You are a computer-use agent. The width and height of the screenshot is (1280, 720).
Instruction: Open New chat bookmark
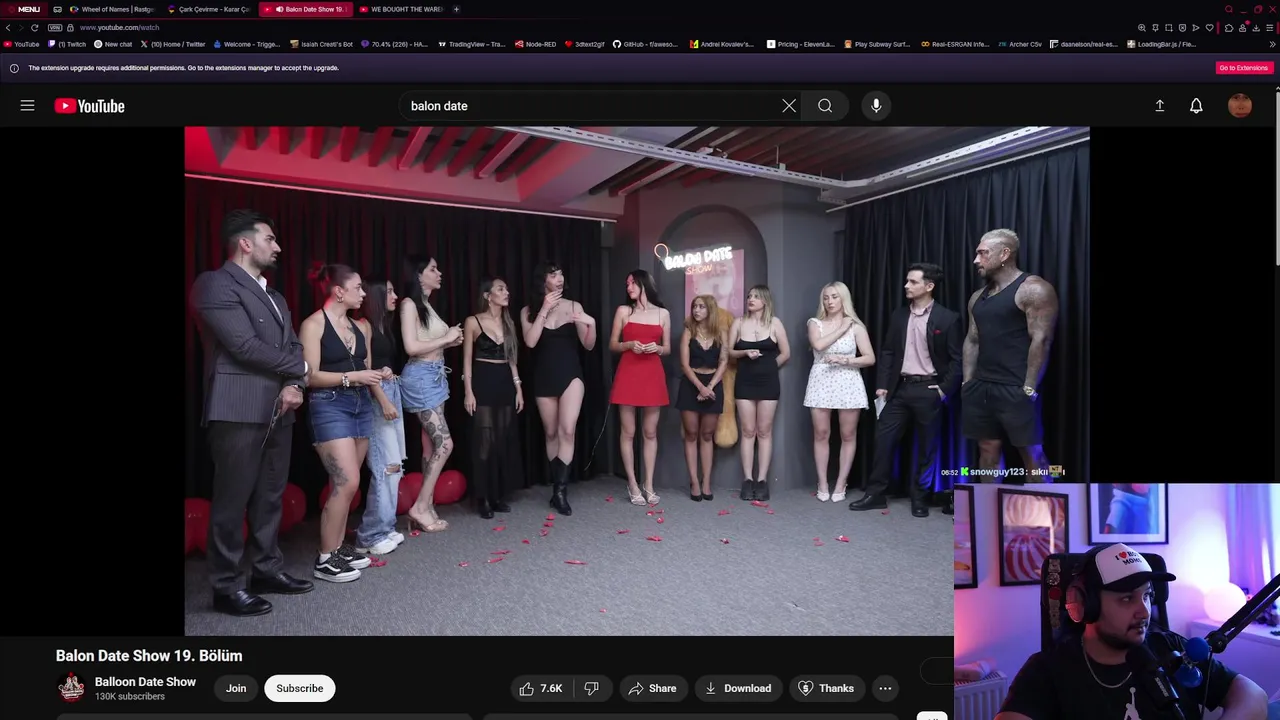tap(113, 44)
